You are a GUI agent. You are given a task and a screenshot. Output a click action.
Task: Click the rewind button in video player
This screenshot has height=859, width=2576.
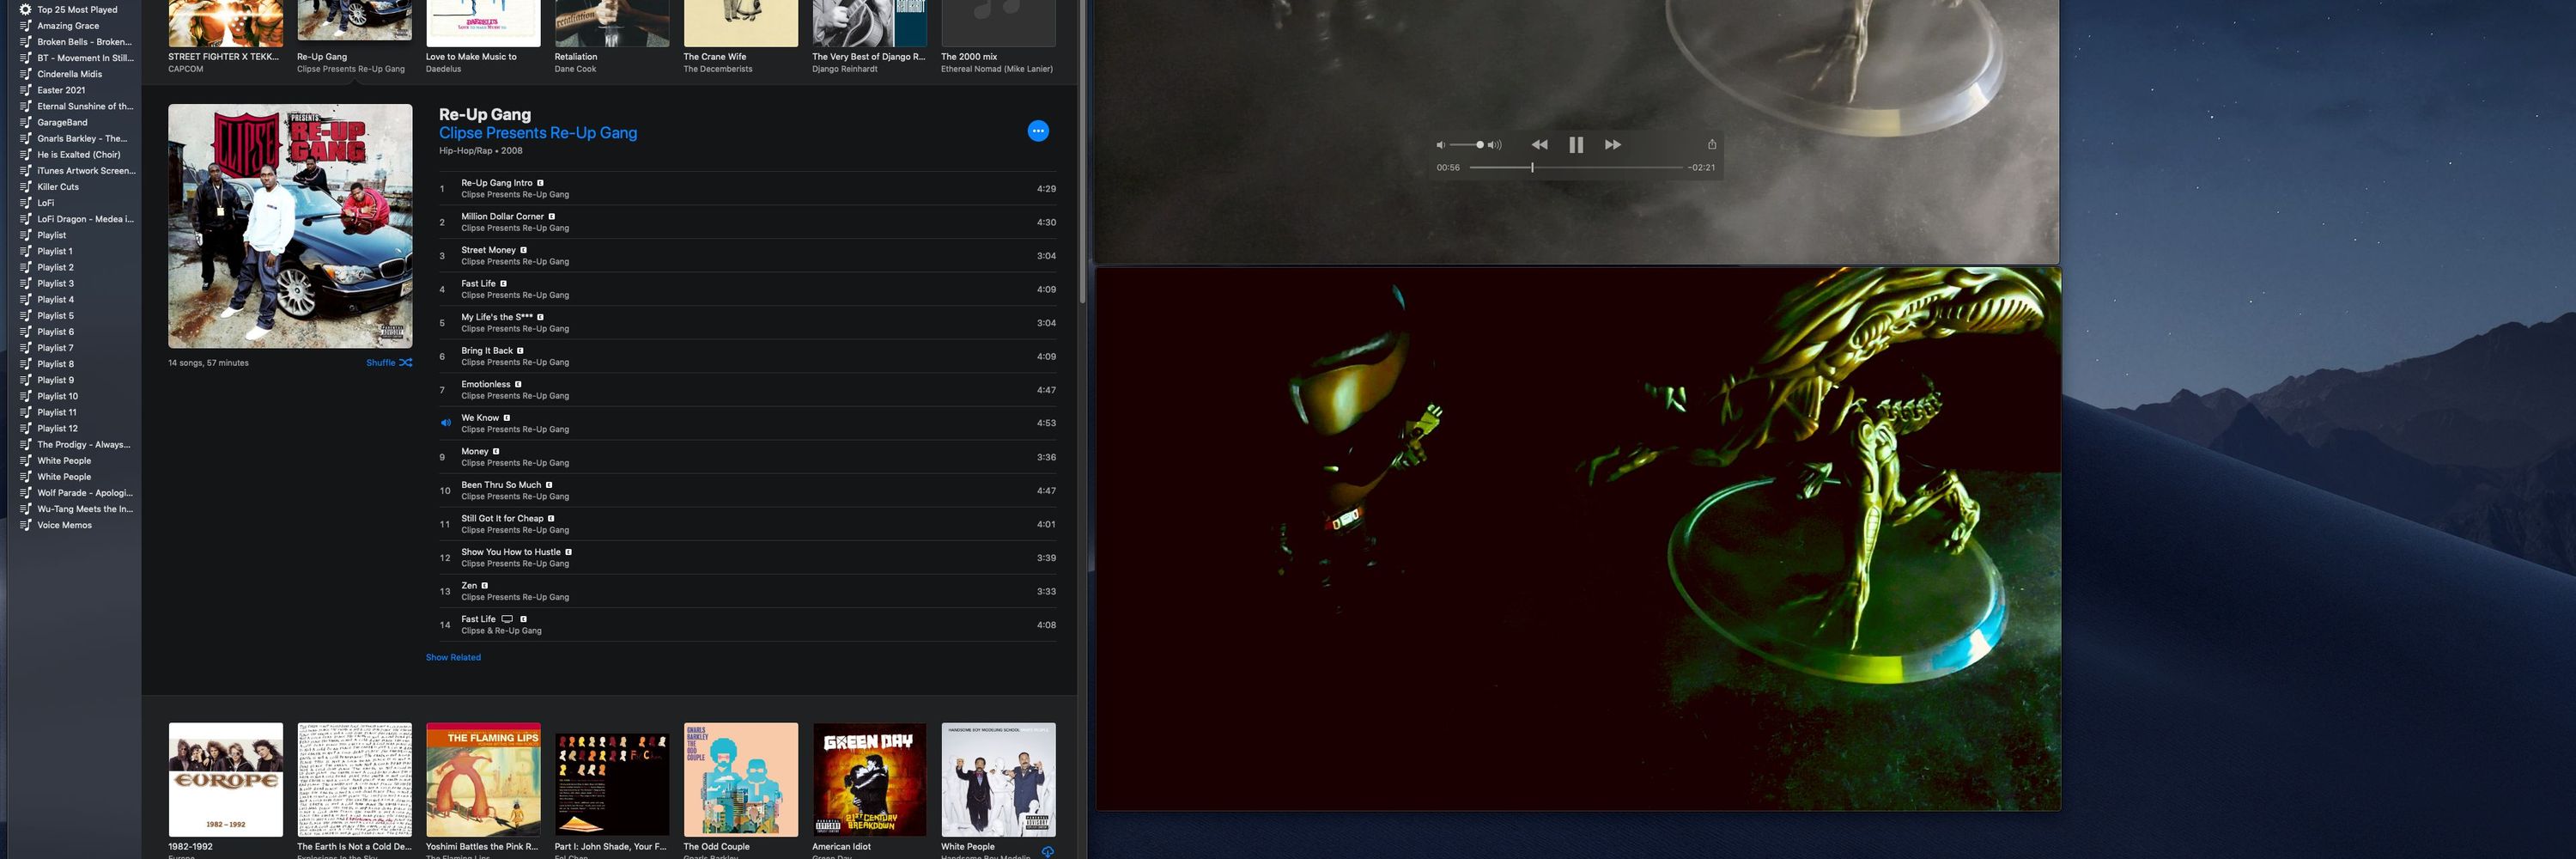1539,145
